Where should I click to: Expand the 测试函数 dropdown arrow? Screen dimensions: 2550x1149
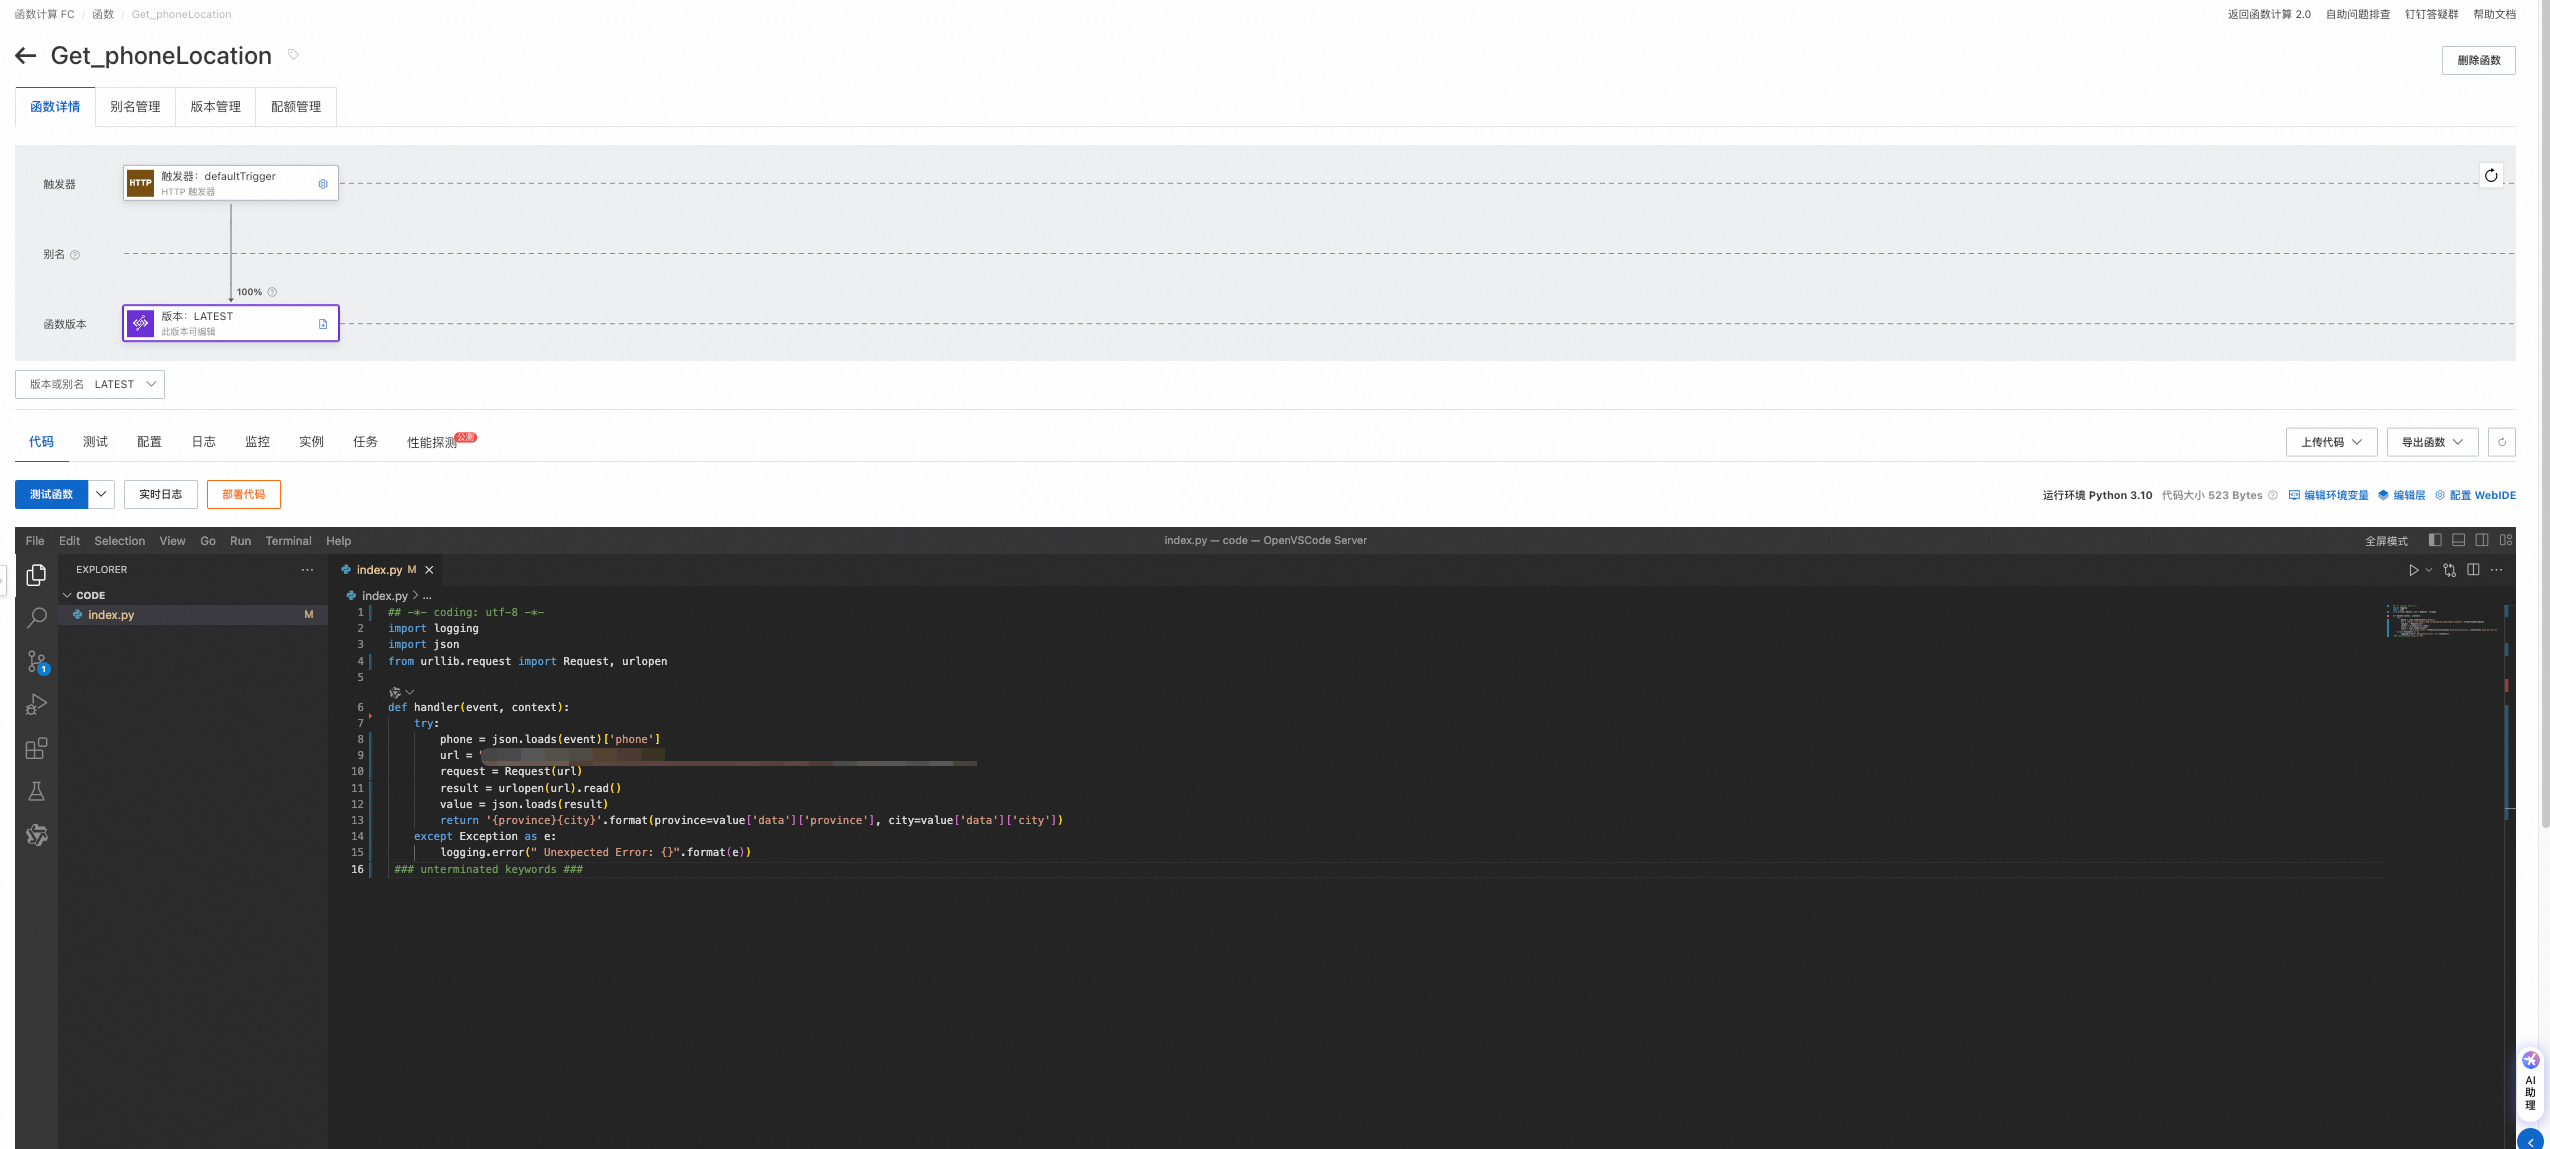[101, 494]
